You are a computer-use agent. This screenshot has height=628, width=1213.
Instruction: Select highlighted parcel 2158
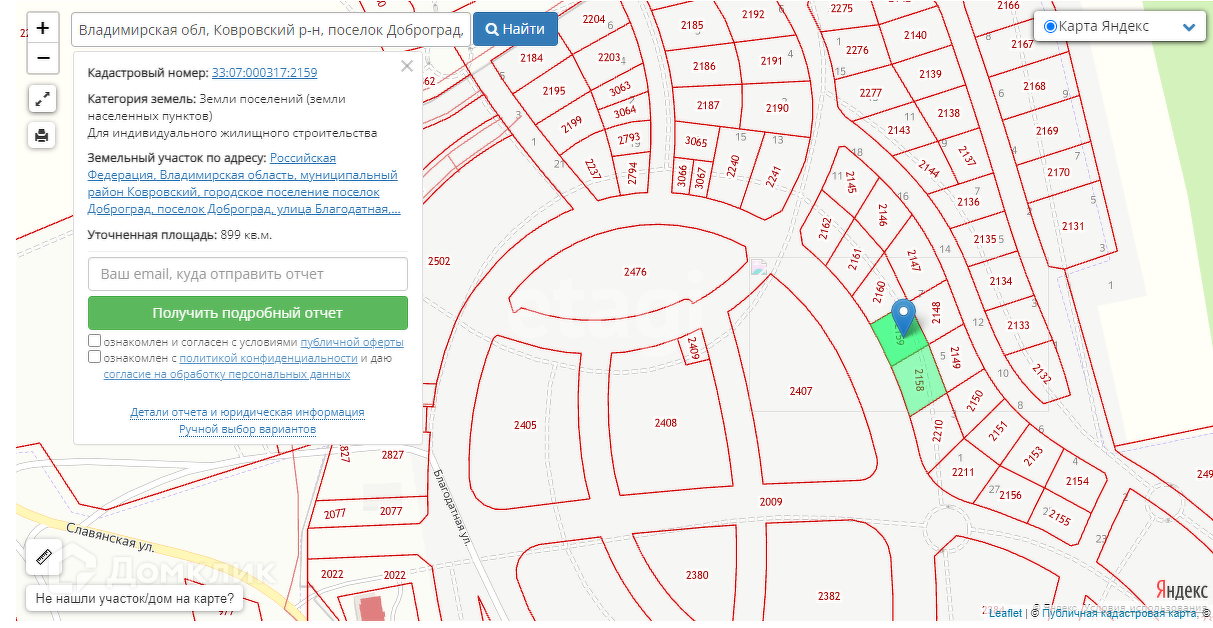click(917, 380)
